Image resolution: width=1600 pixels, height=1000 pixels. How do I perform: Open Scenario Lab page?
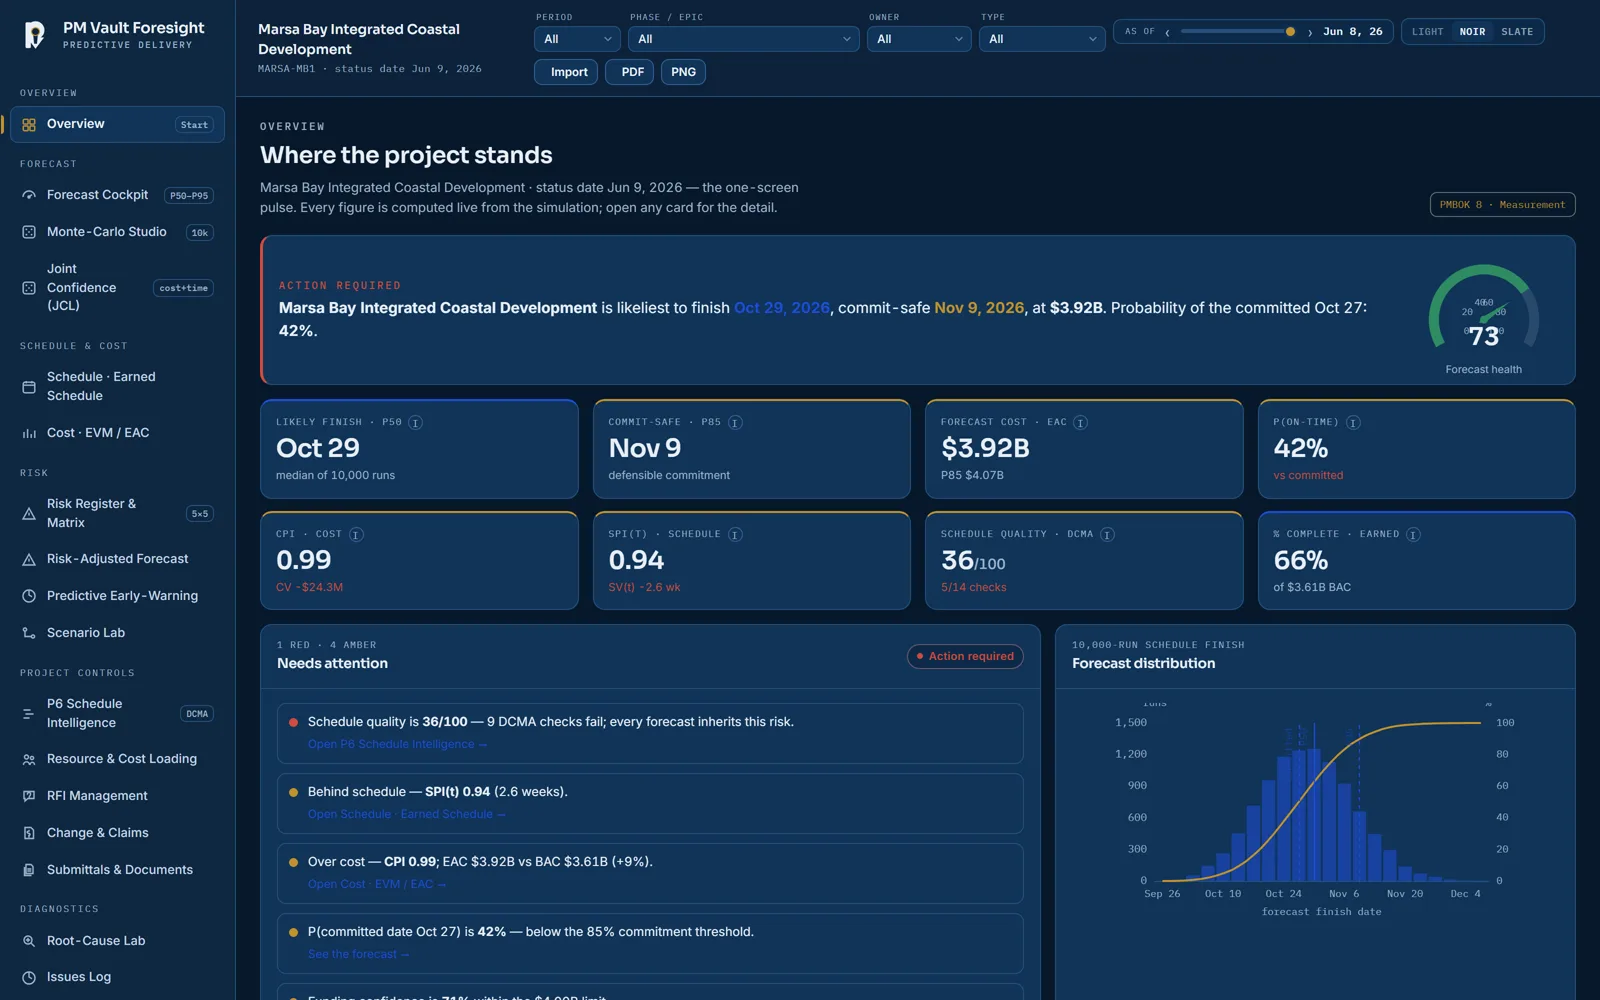[x=117, y=633]
